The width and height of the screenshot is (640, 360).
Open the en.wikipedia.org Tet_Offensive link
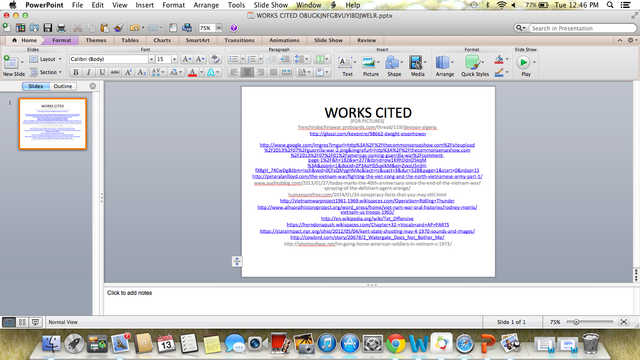[x=367, y=218]
